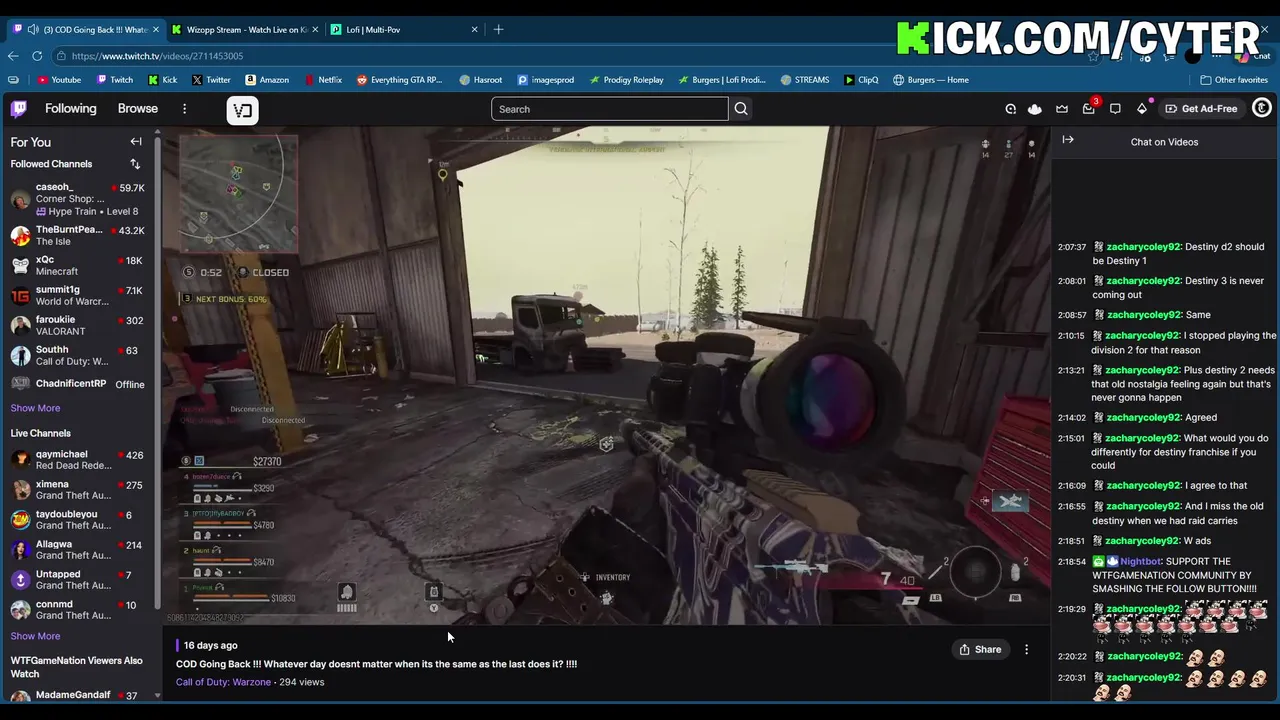Open the Twitter bookmark
The width and height of the screenshot is (1280, 720).
coord(211,80)
